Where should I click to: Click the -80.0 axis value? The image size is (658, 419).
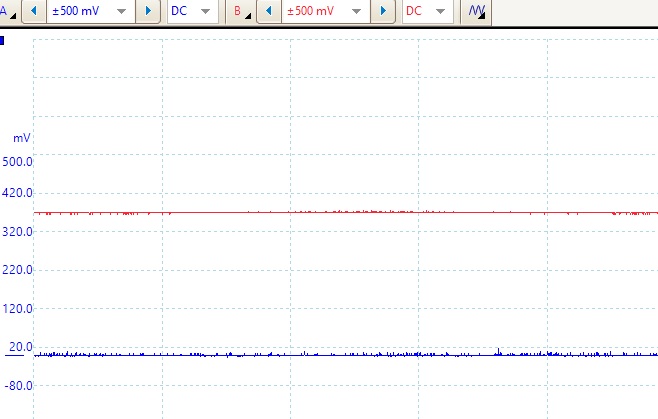18,385
